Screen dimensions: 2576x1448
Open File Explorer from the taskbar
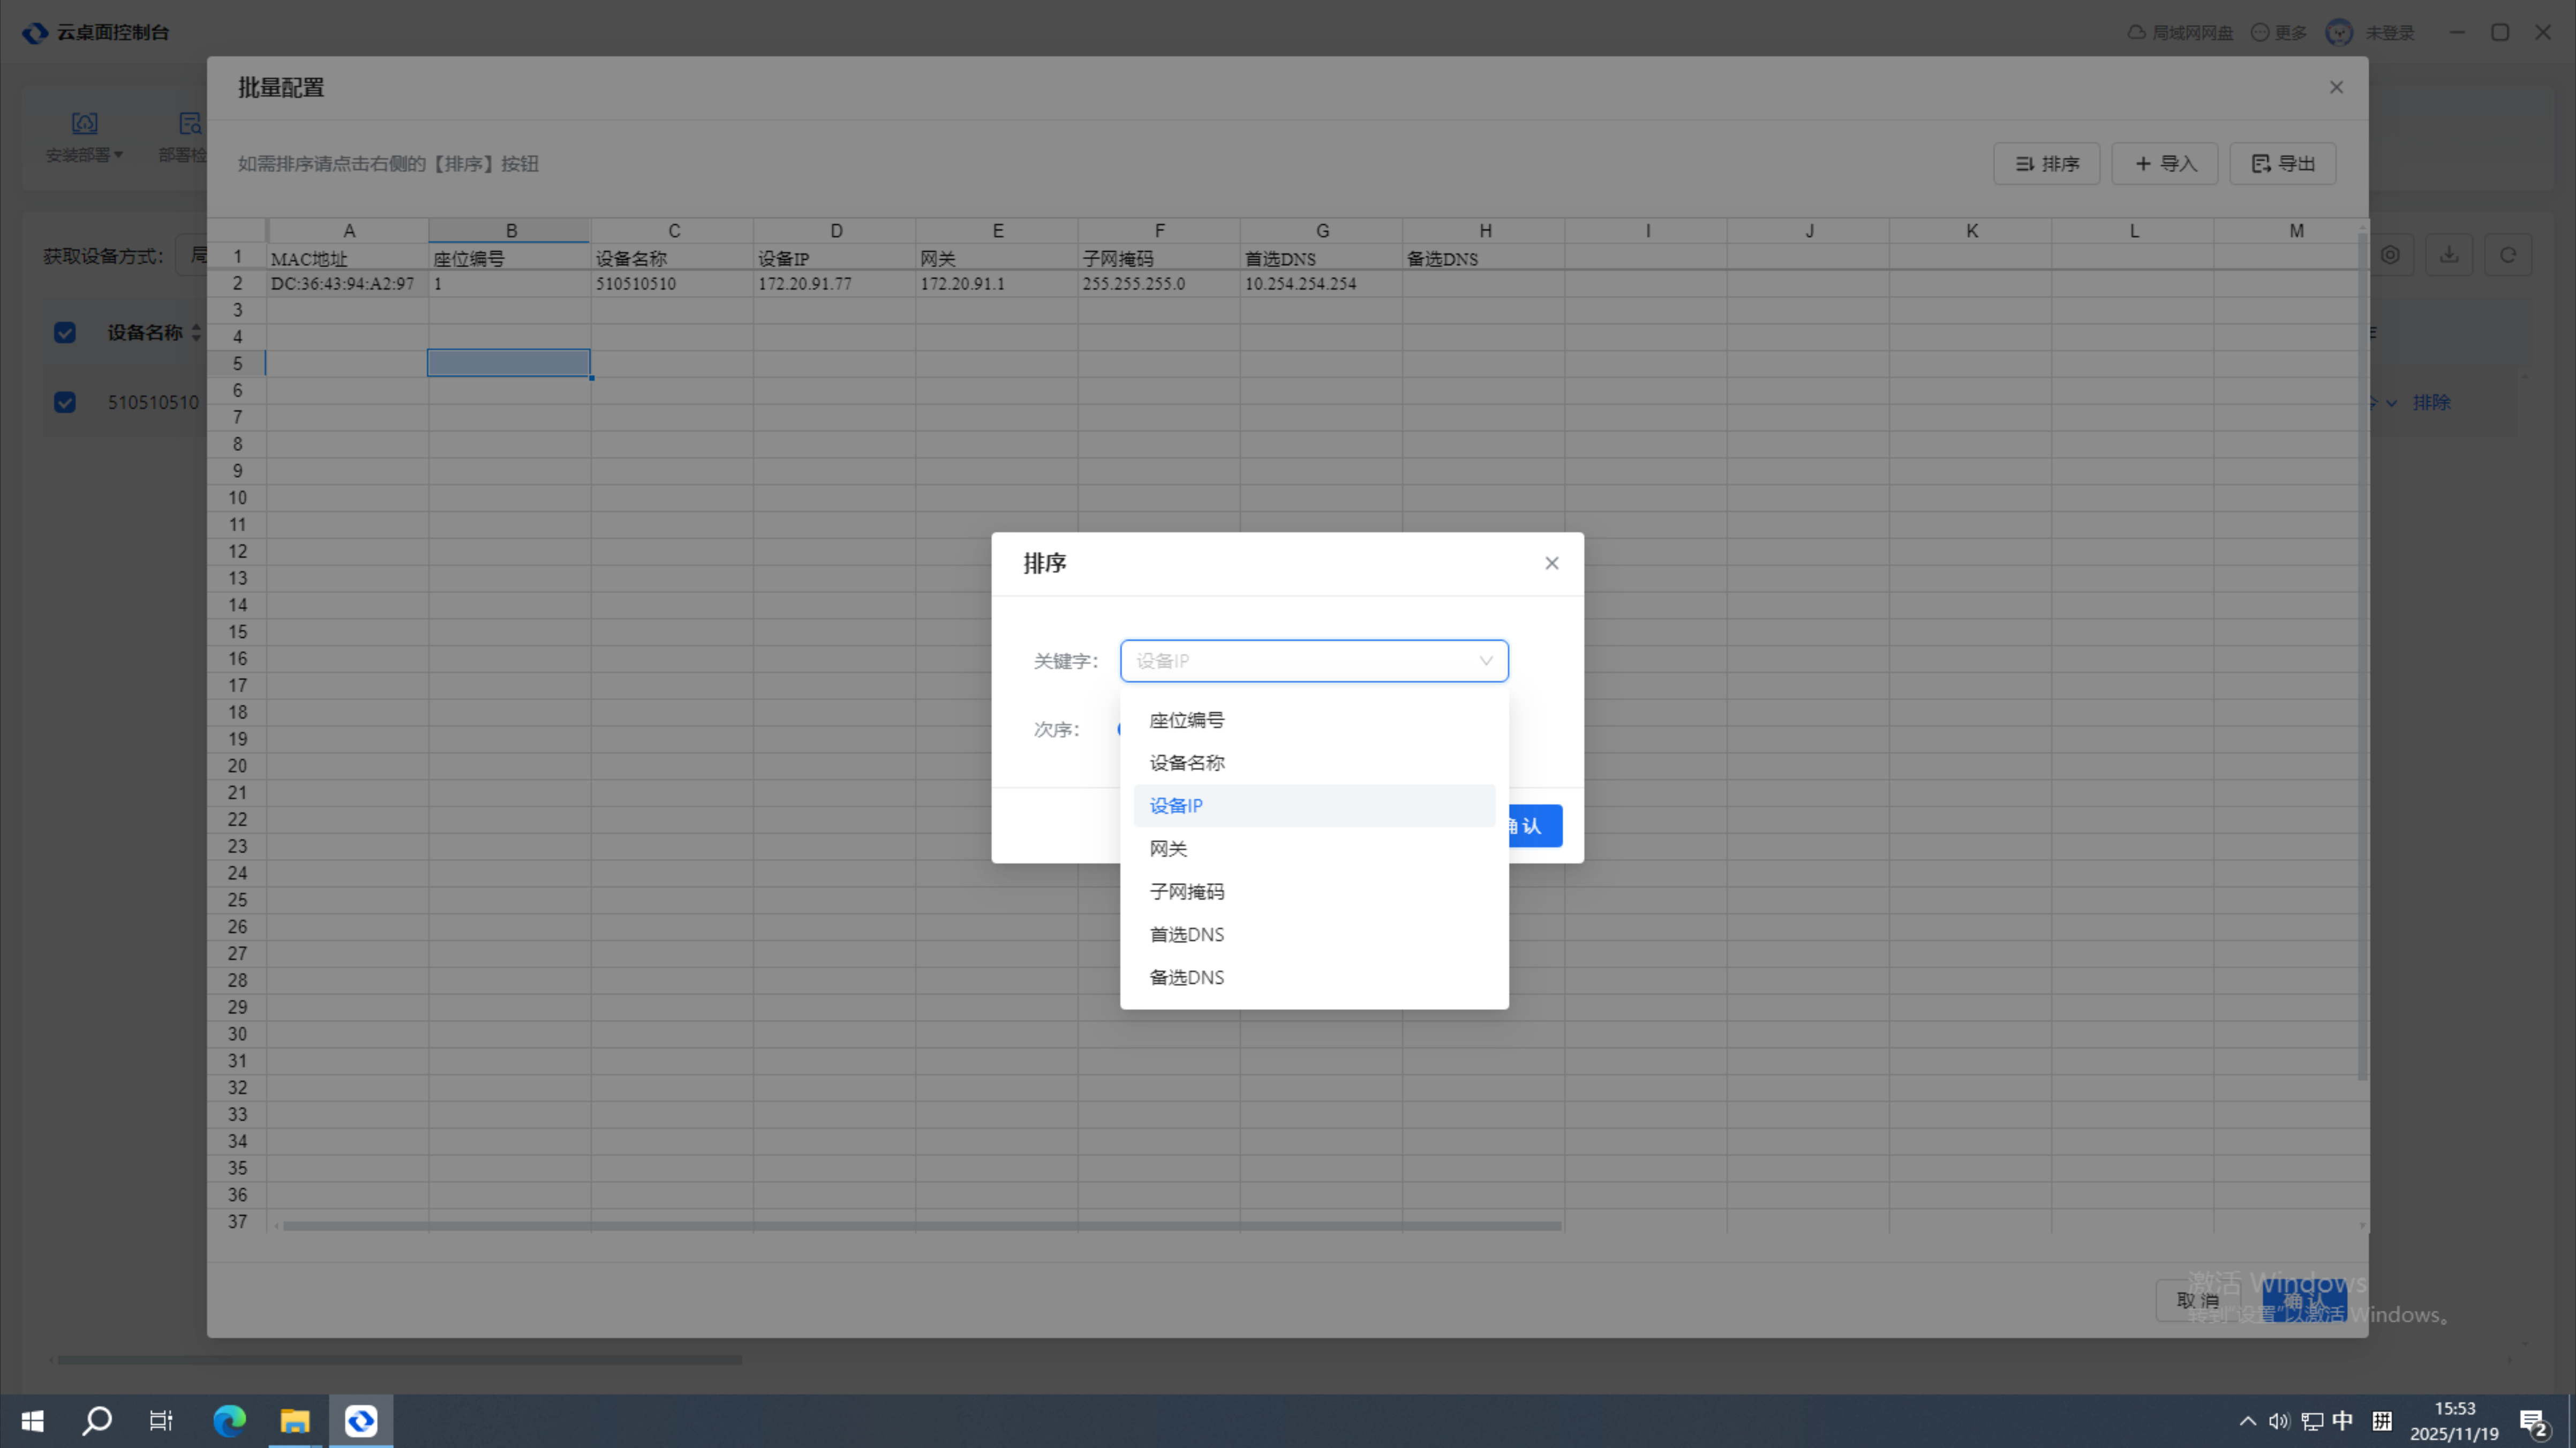pyautogui.click(x=295, y=1421)
